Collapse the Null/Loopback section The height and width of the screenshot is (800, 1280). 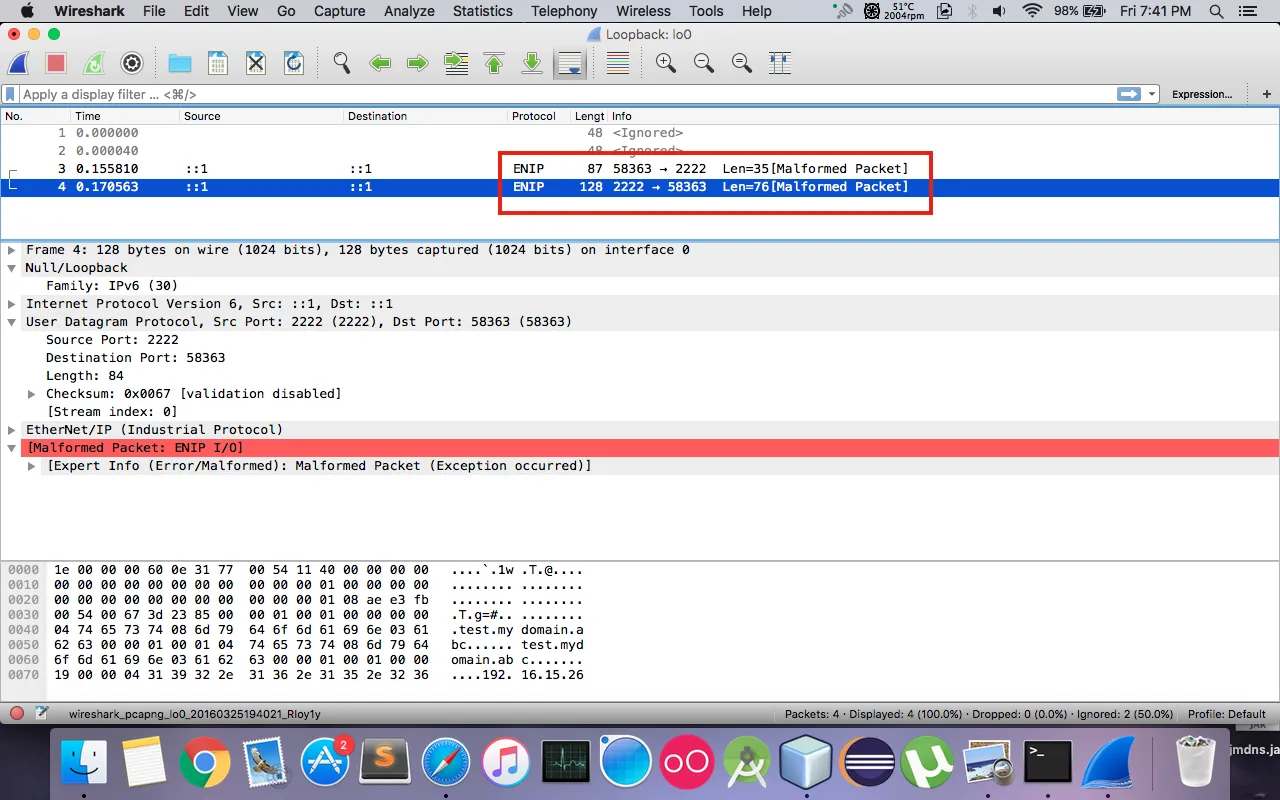tap(12, 268)
